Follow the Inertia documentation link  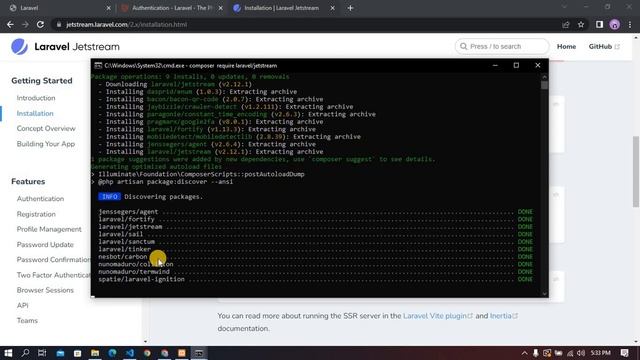click(x=504, y=316)
